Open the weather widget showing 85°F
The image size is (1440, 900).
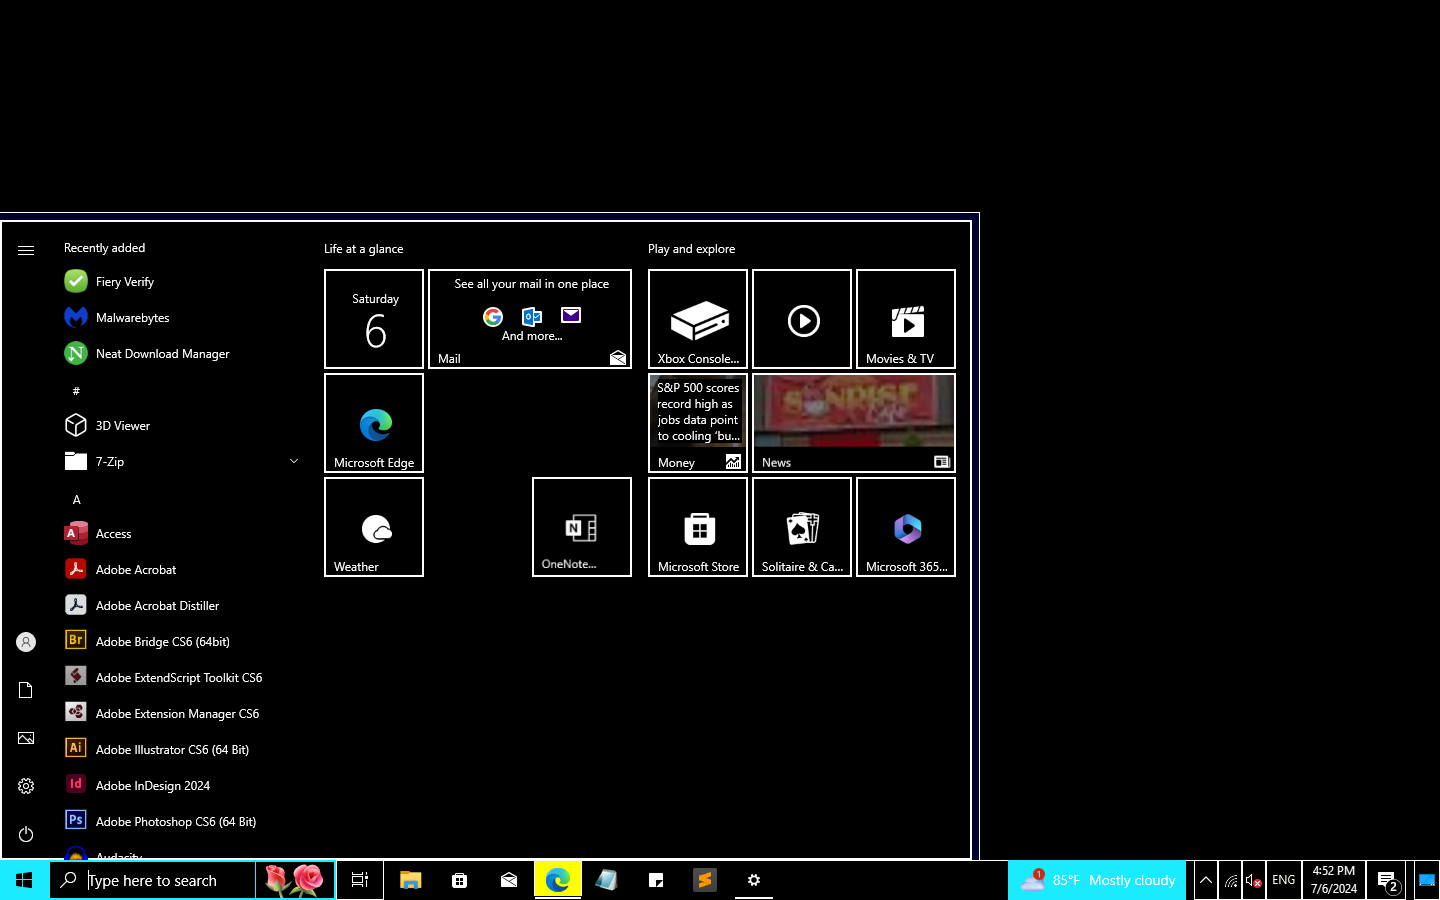(x=1097, y=880)
